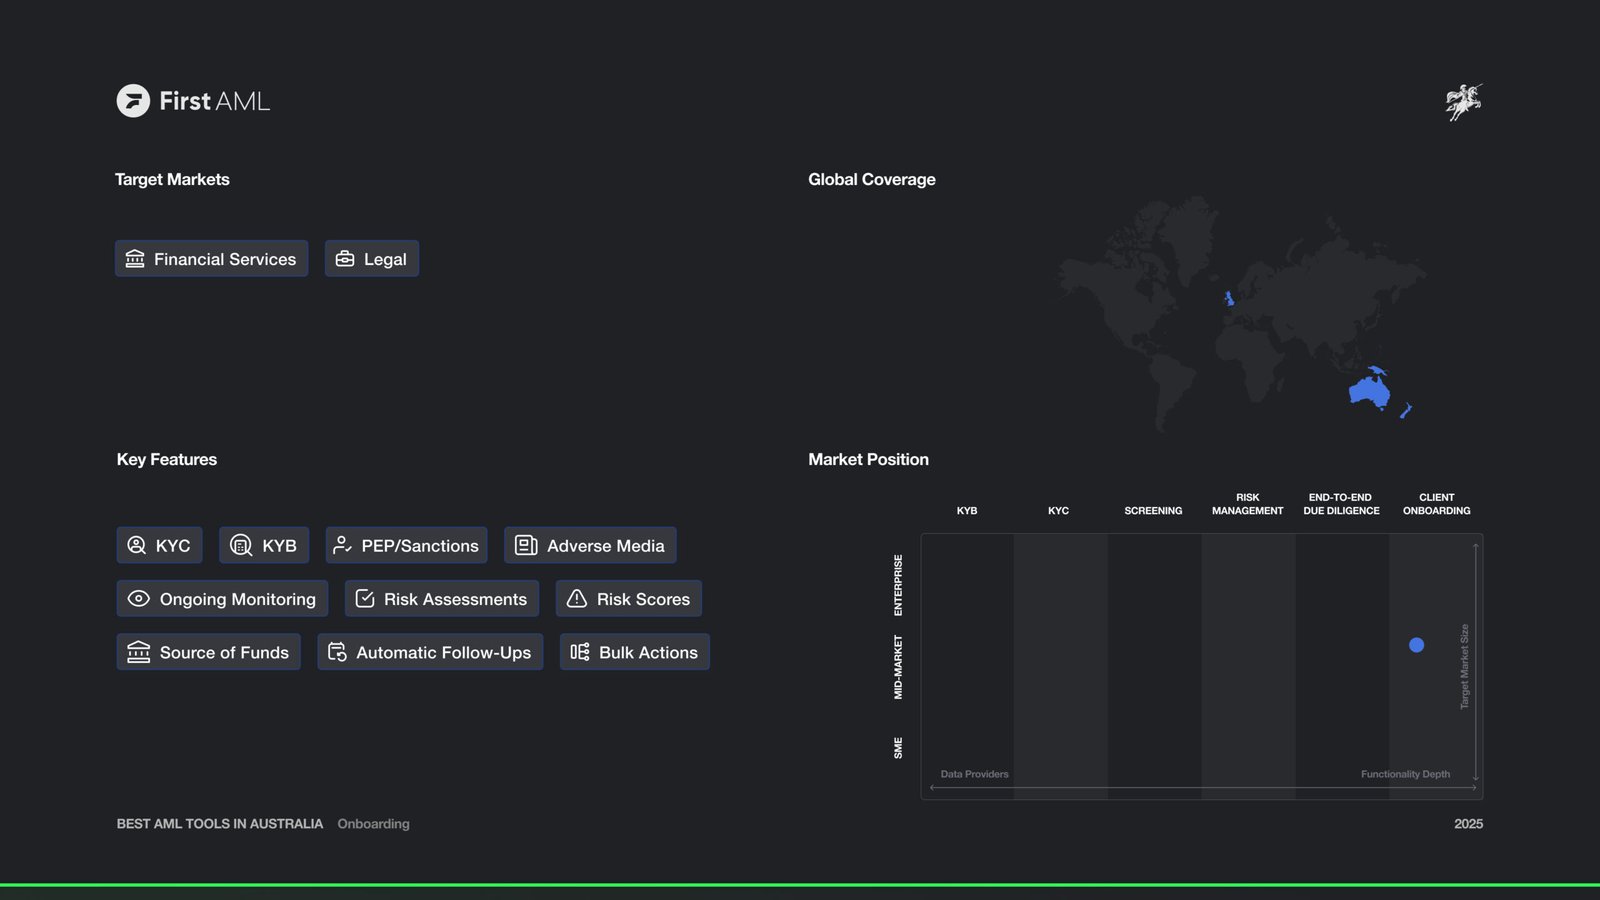
Task: Click the newspaper icon in Adverse Media
Action: point(526,545)
